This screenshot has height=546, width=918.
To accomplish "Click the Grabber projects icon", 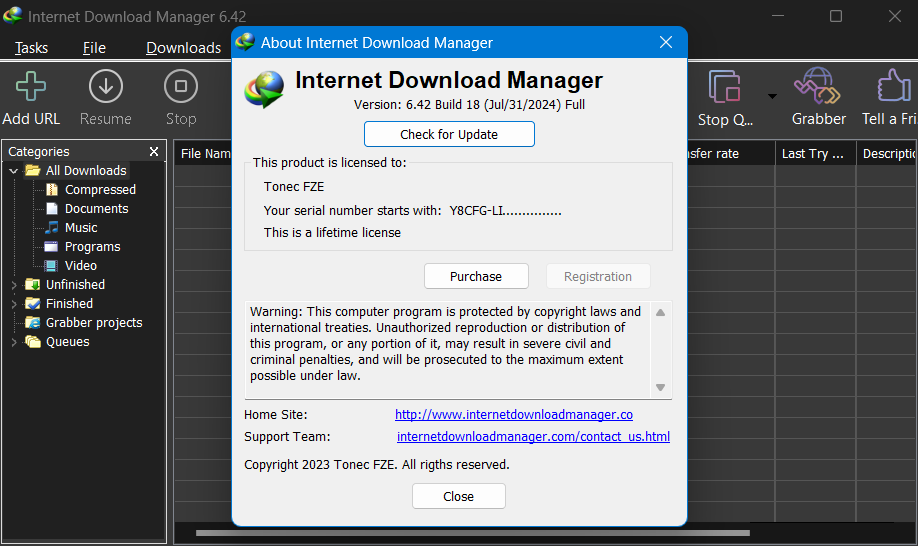I will [33, 322].
